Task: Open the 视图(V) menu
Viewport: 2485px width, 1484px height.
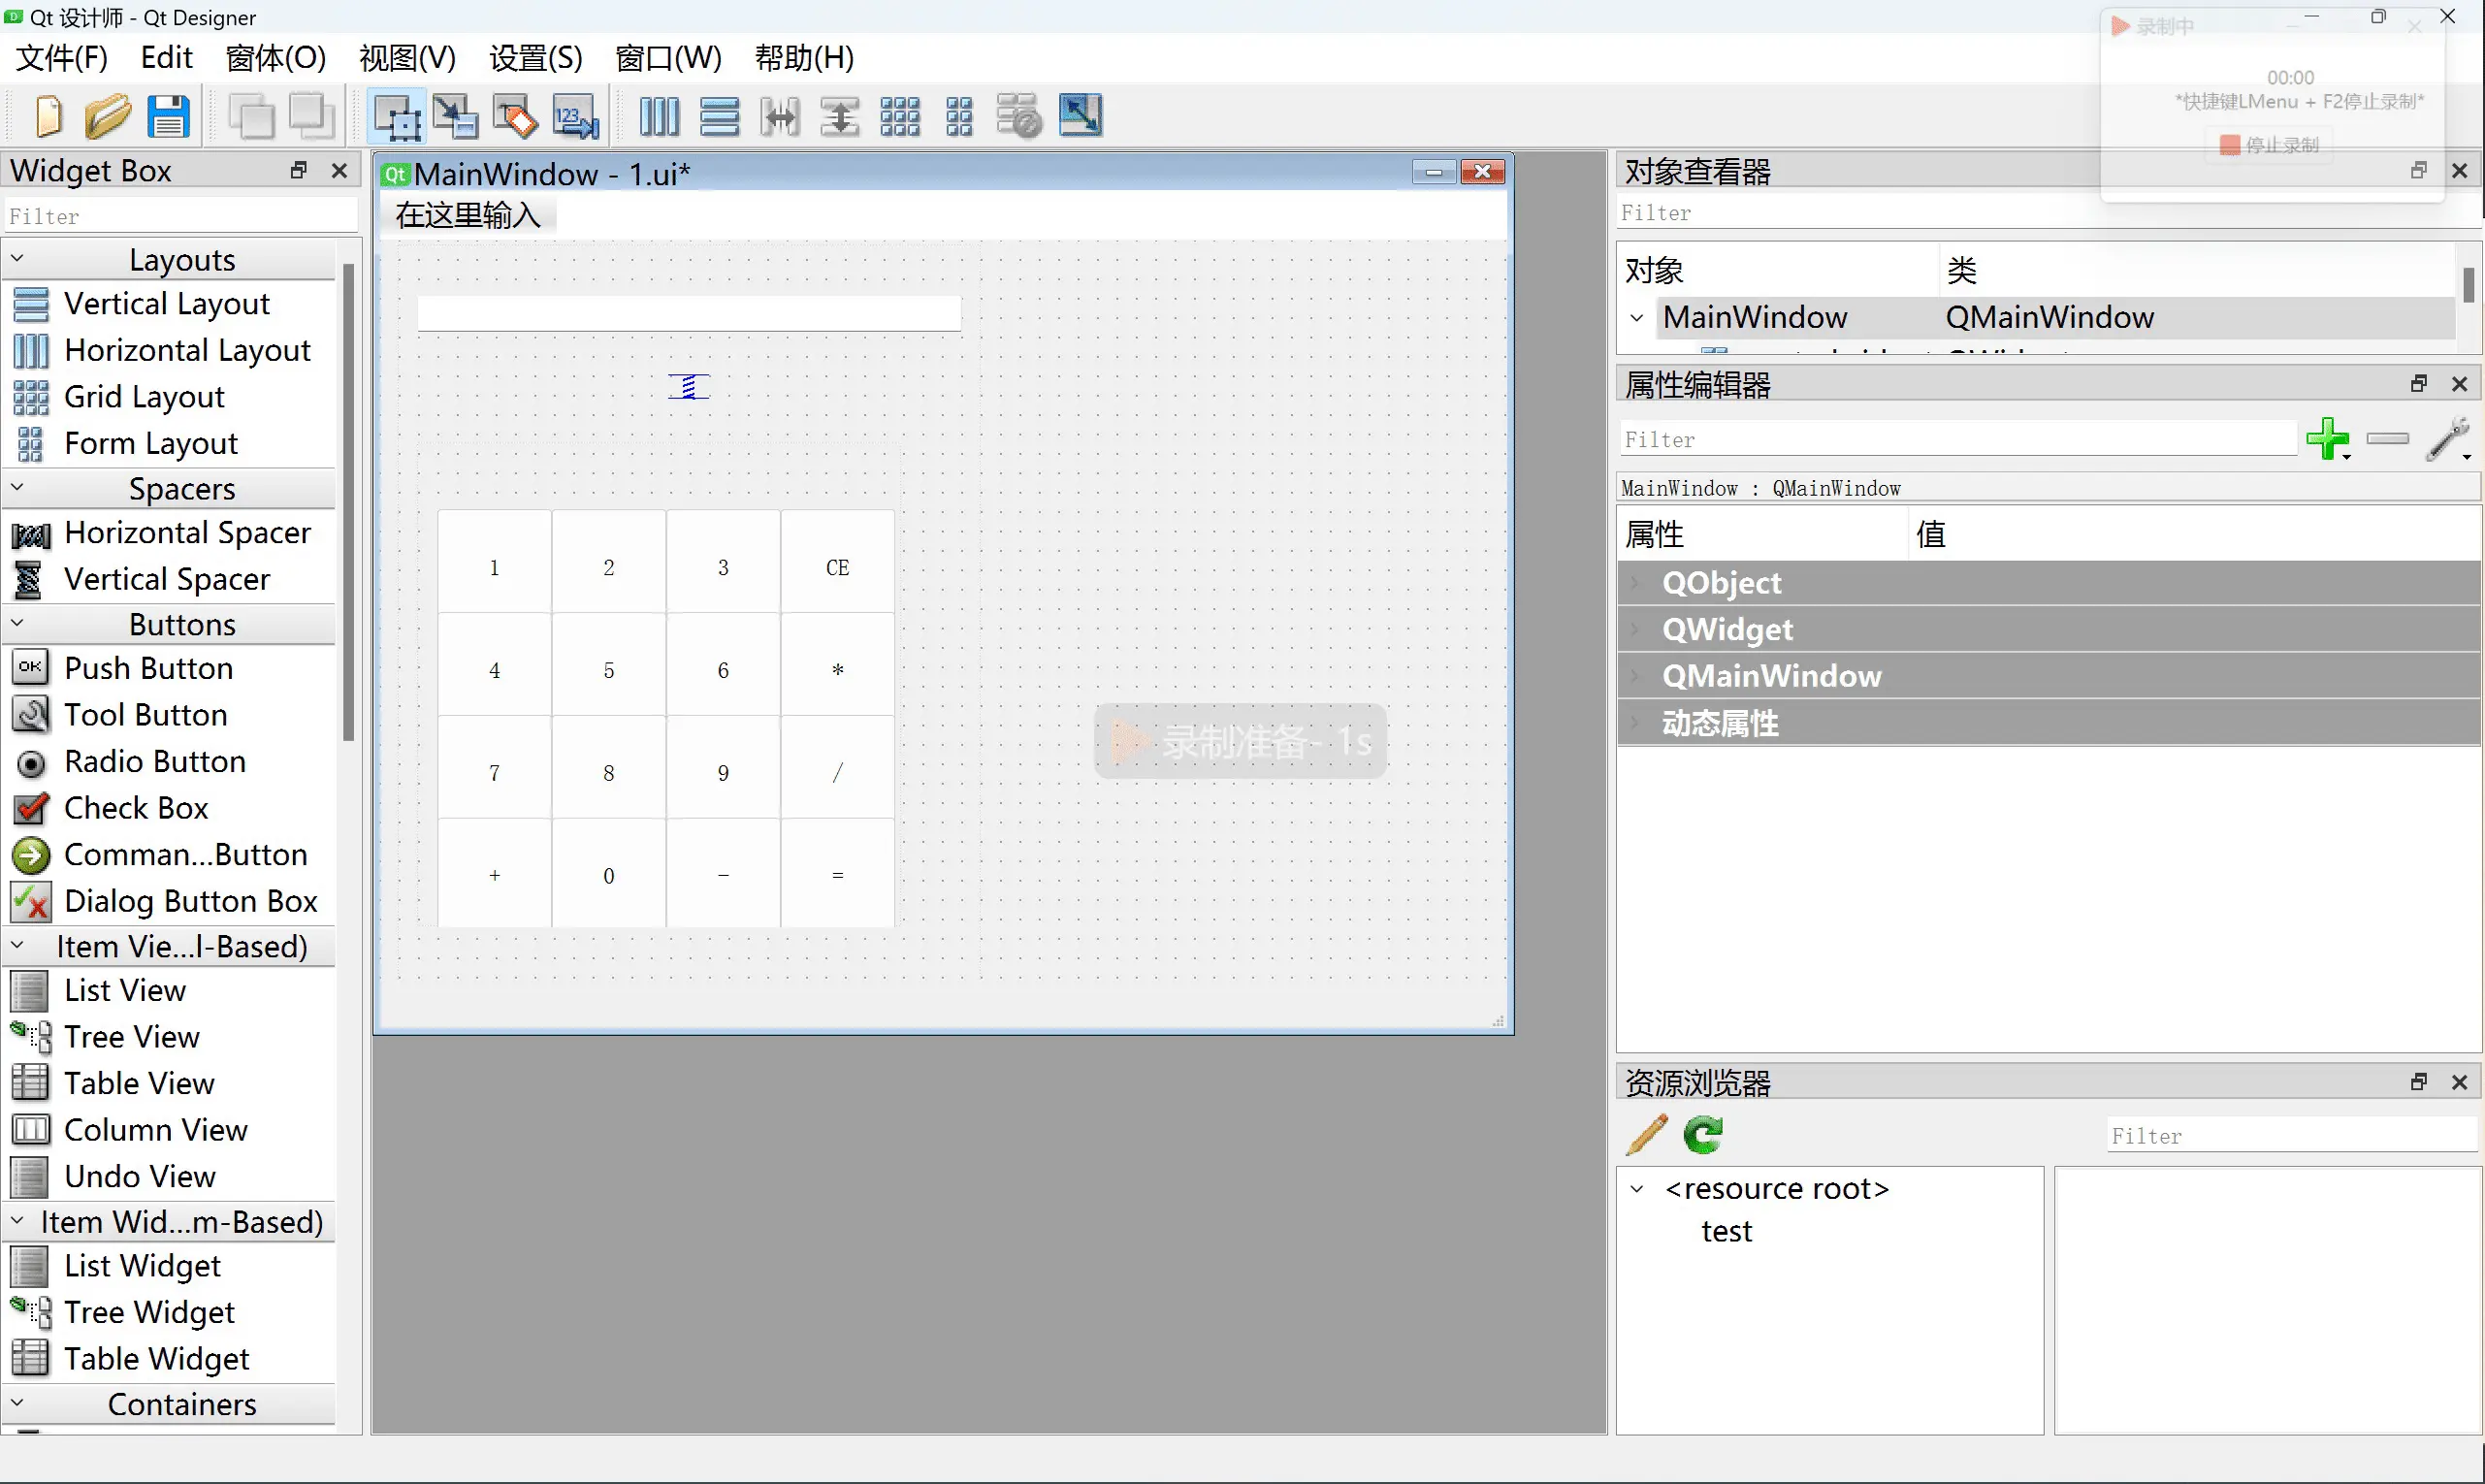Action: [x=407, y=58]
